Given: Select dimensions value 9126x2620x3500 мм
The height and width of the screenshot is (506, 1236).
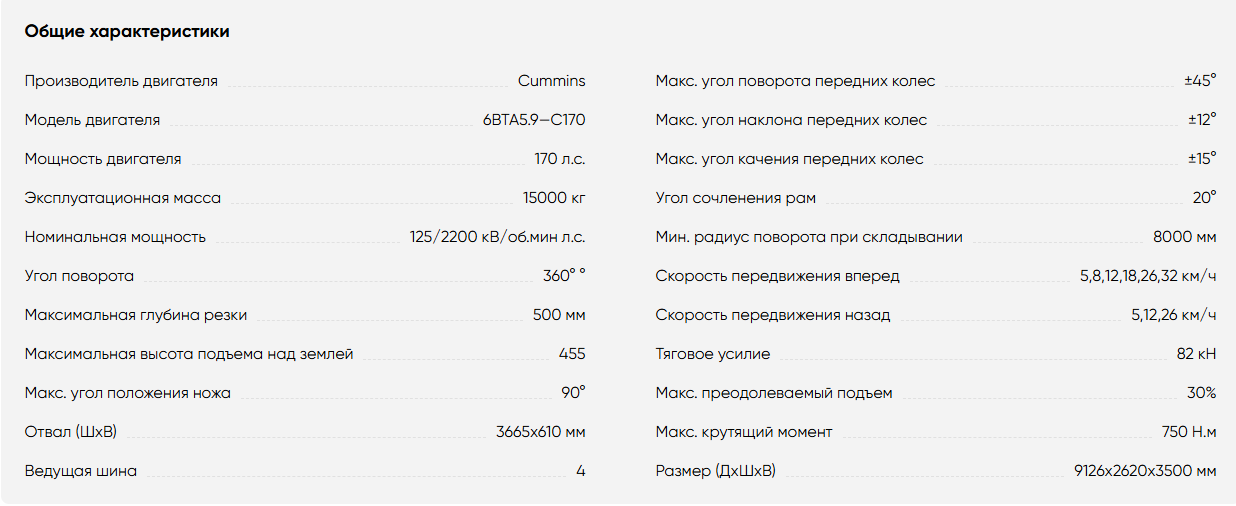Looking at the screenshot, I should (x=1145, y=471).
